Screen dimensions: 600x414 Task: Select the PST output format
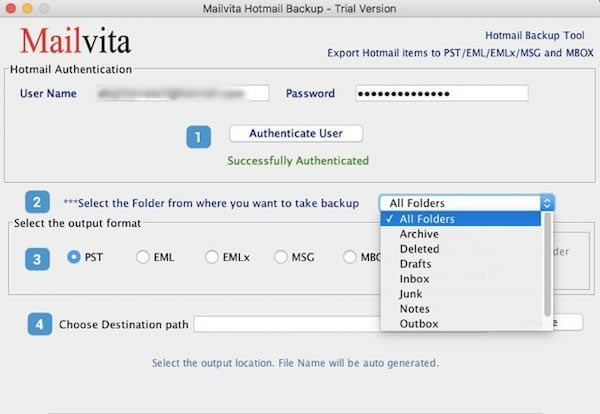tap(74, 257)
